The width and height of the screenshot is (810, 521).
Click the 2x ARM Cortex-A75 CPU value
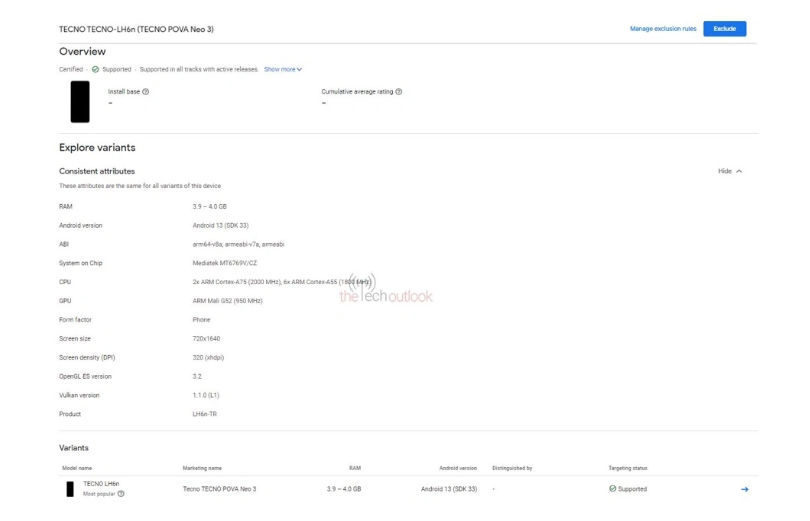point(282,282)
